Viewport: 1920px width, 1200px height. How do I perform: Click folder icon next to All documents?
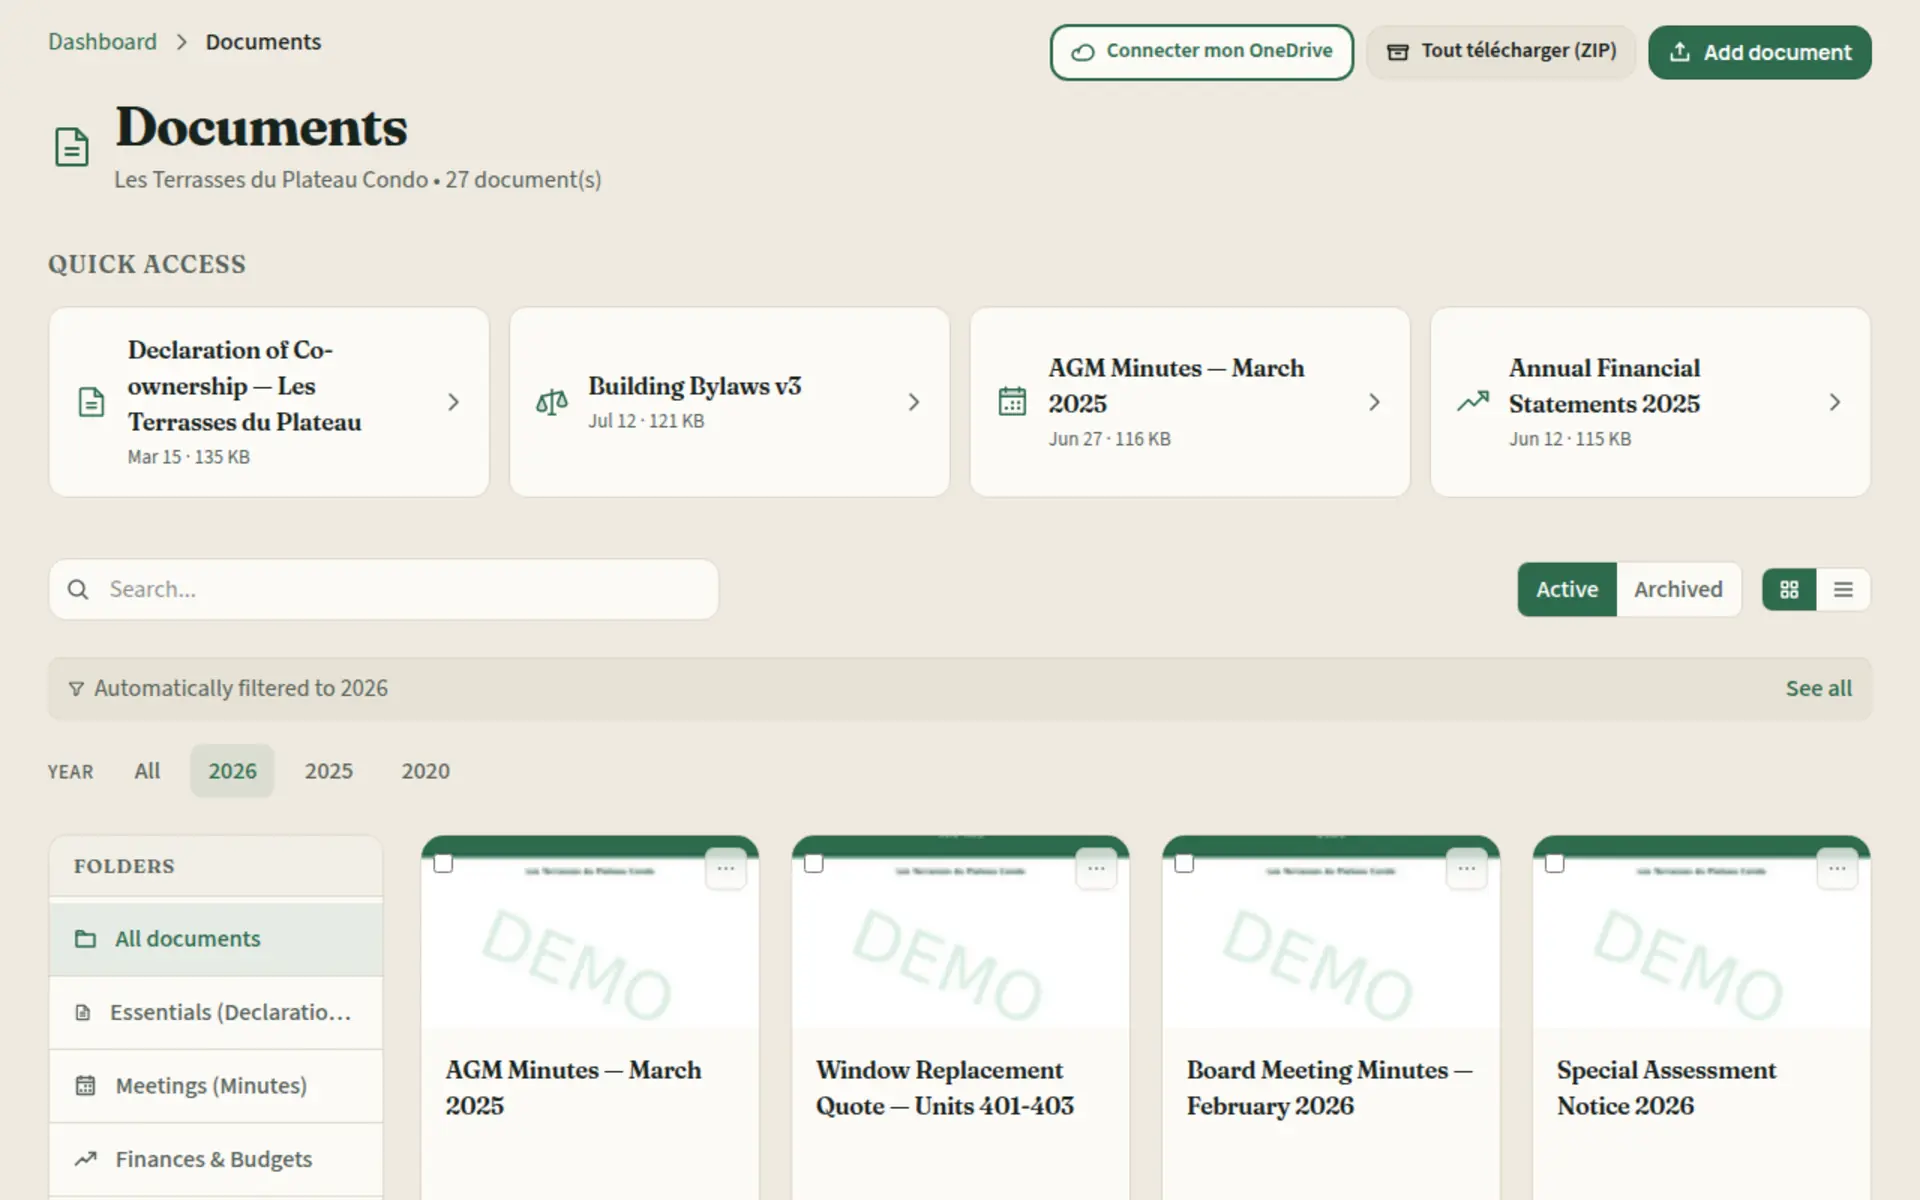click(x=86, y=939)
